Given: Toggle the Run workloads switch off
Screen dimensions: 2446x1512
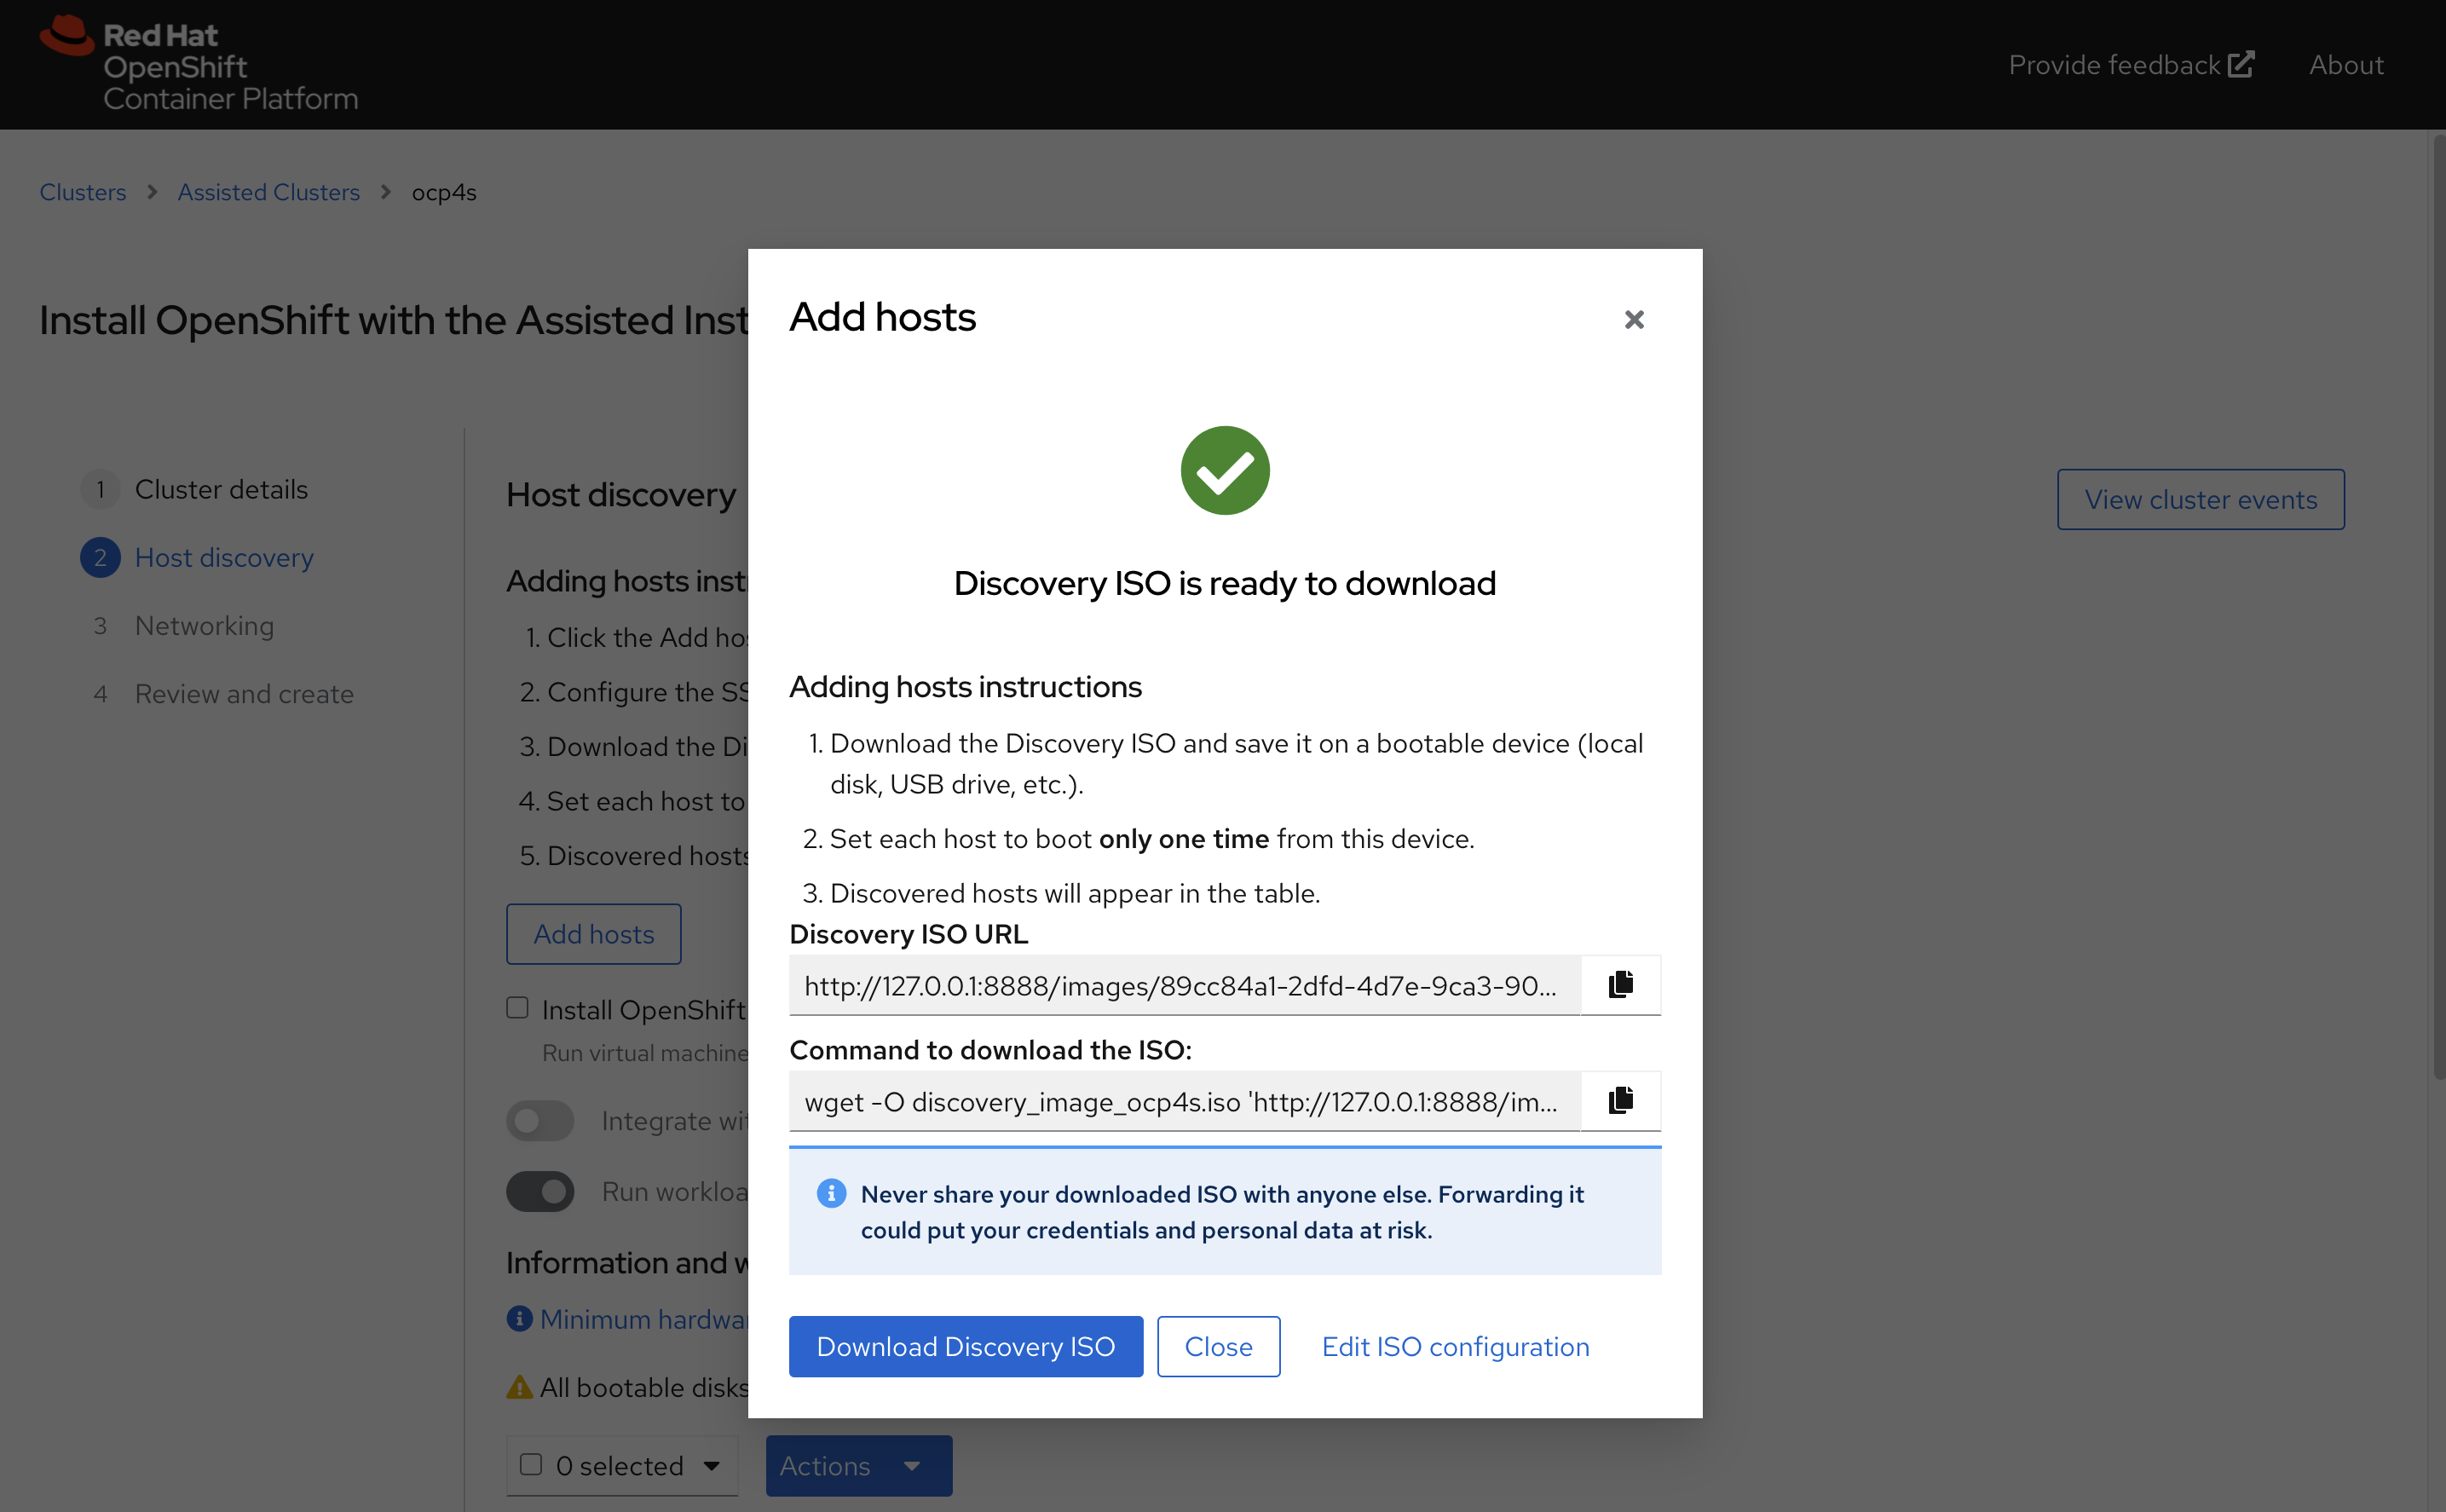Looking at the screenshot, I should point(540,1191).
